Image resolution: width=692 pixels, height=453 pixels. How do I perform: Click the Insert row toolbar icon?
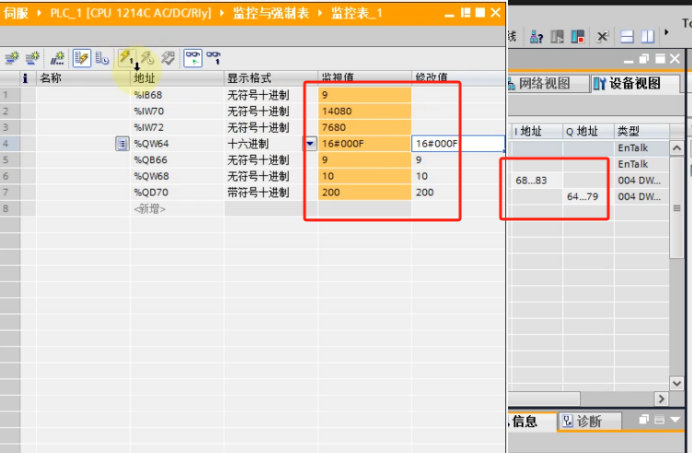click(12, 58)
